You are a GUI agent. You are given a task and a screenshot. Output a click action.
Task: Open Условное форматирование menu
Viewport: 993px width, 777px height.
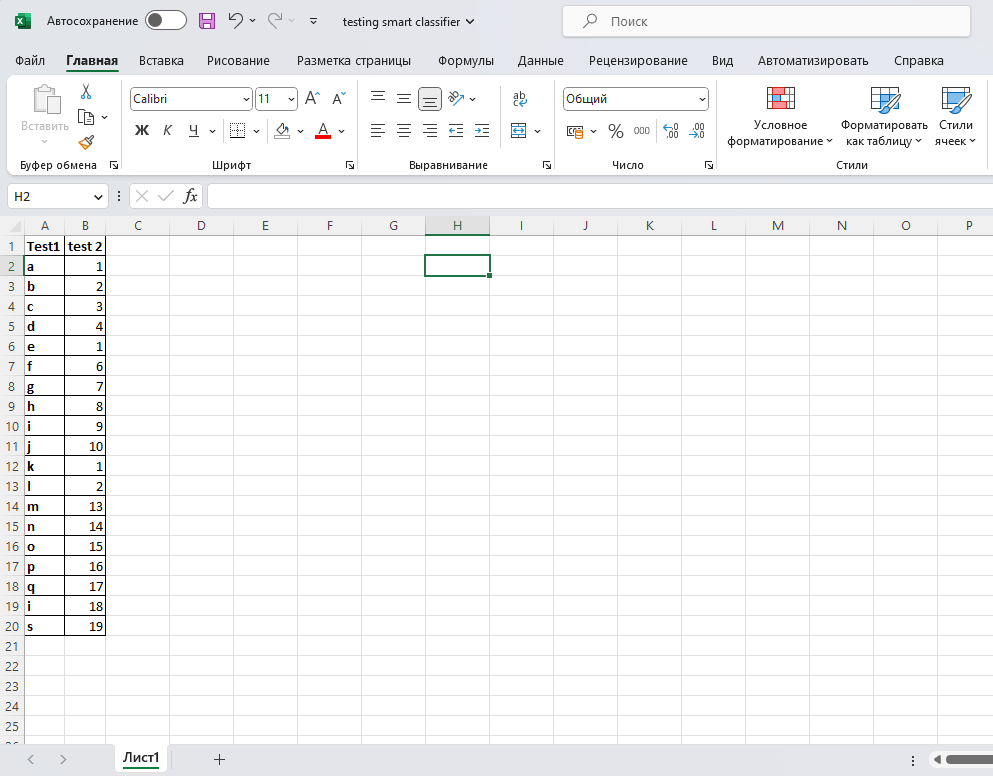780,117
